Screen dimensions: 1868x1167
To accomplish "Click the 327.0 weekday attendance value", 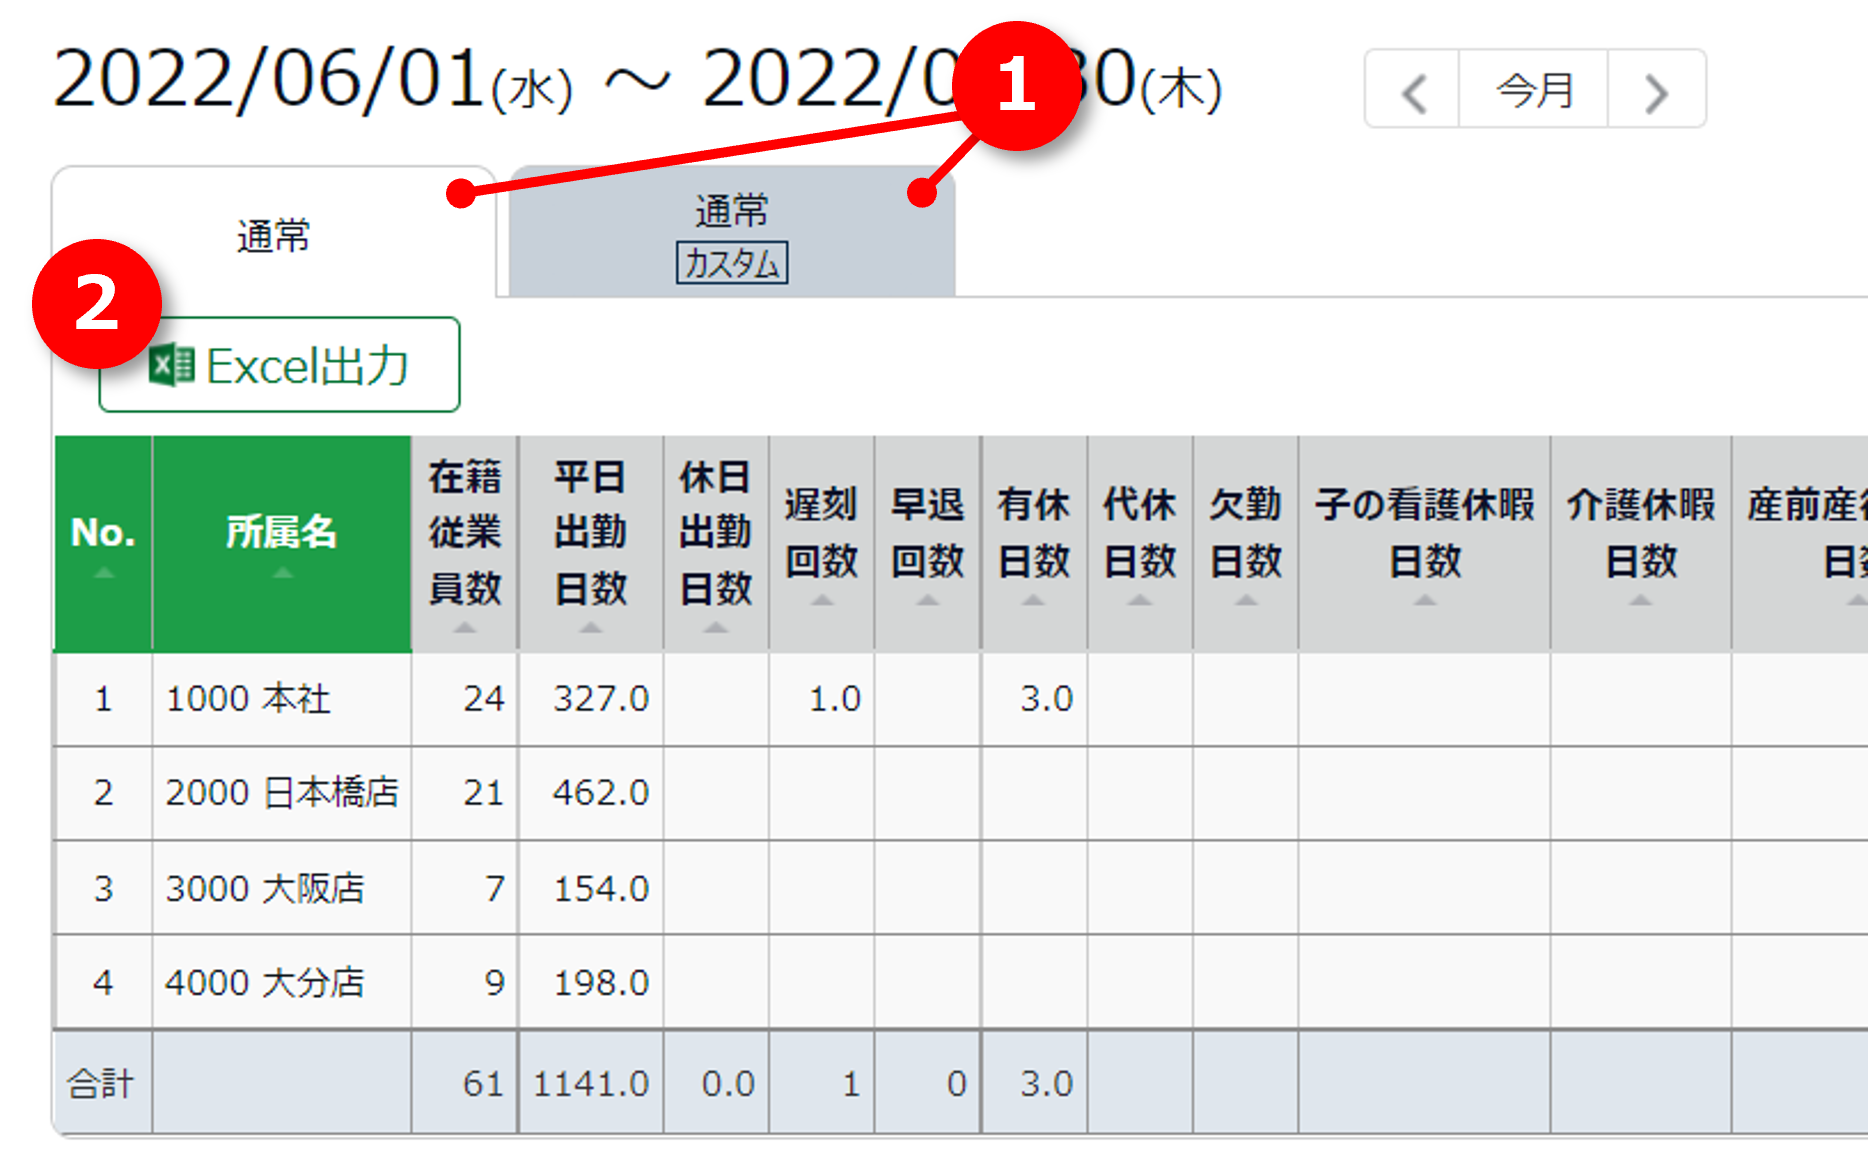I will coord(601,698).
